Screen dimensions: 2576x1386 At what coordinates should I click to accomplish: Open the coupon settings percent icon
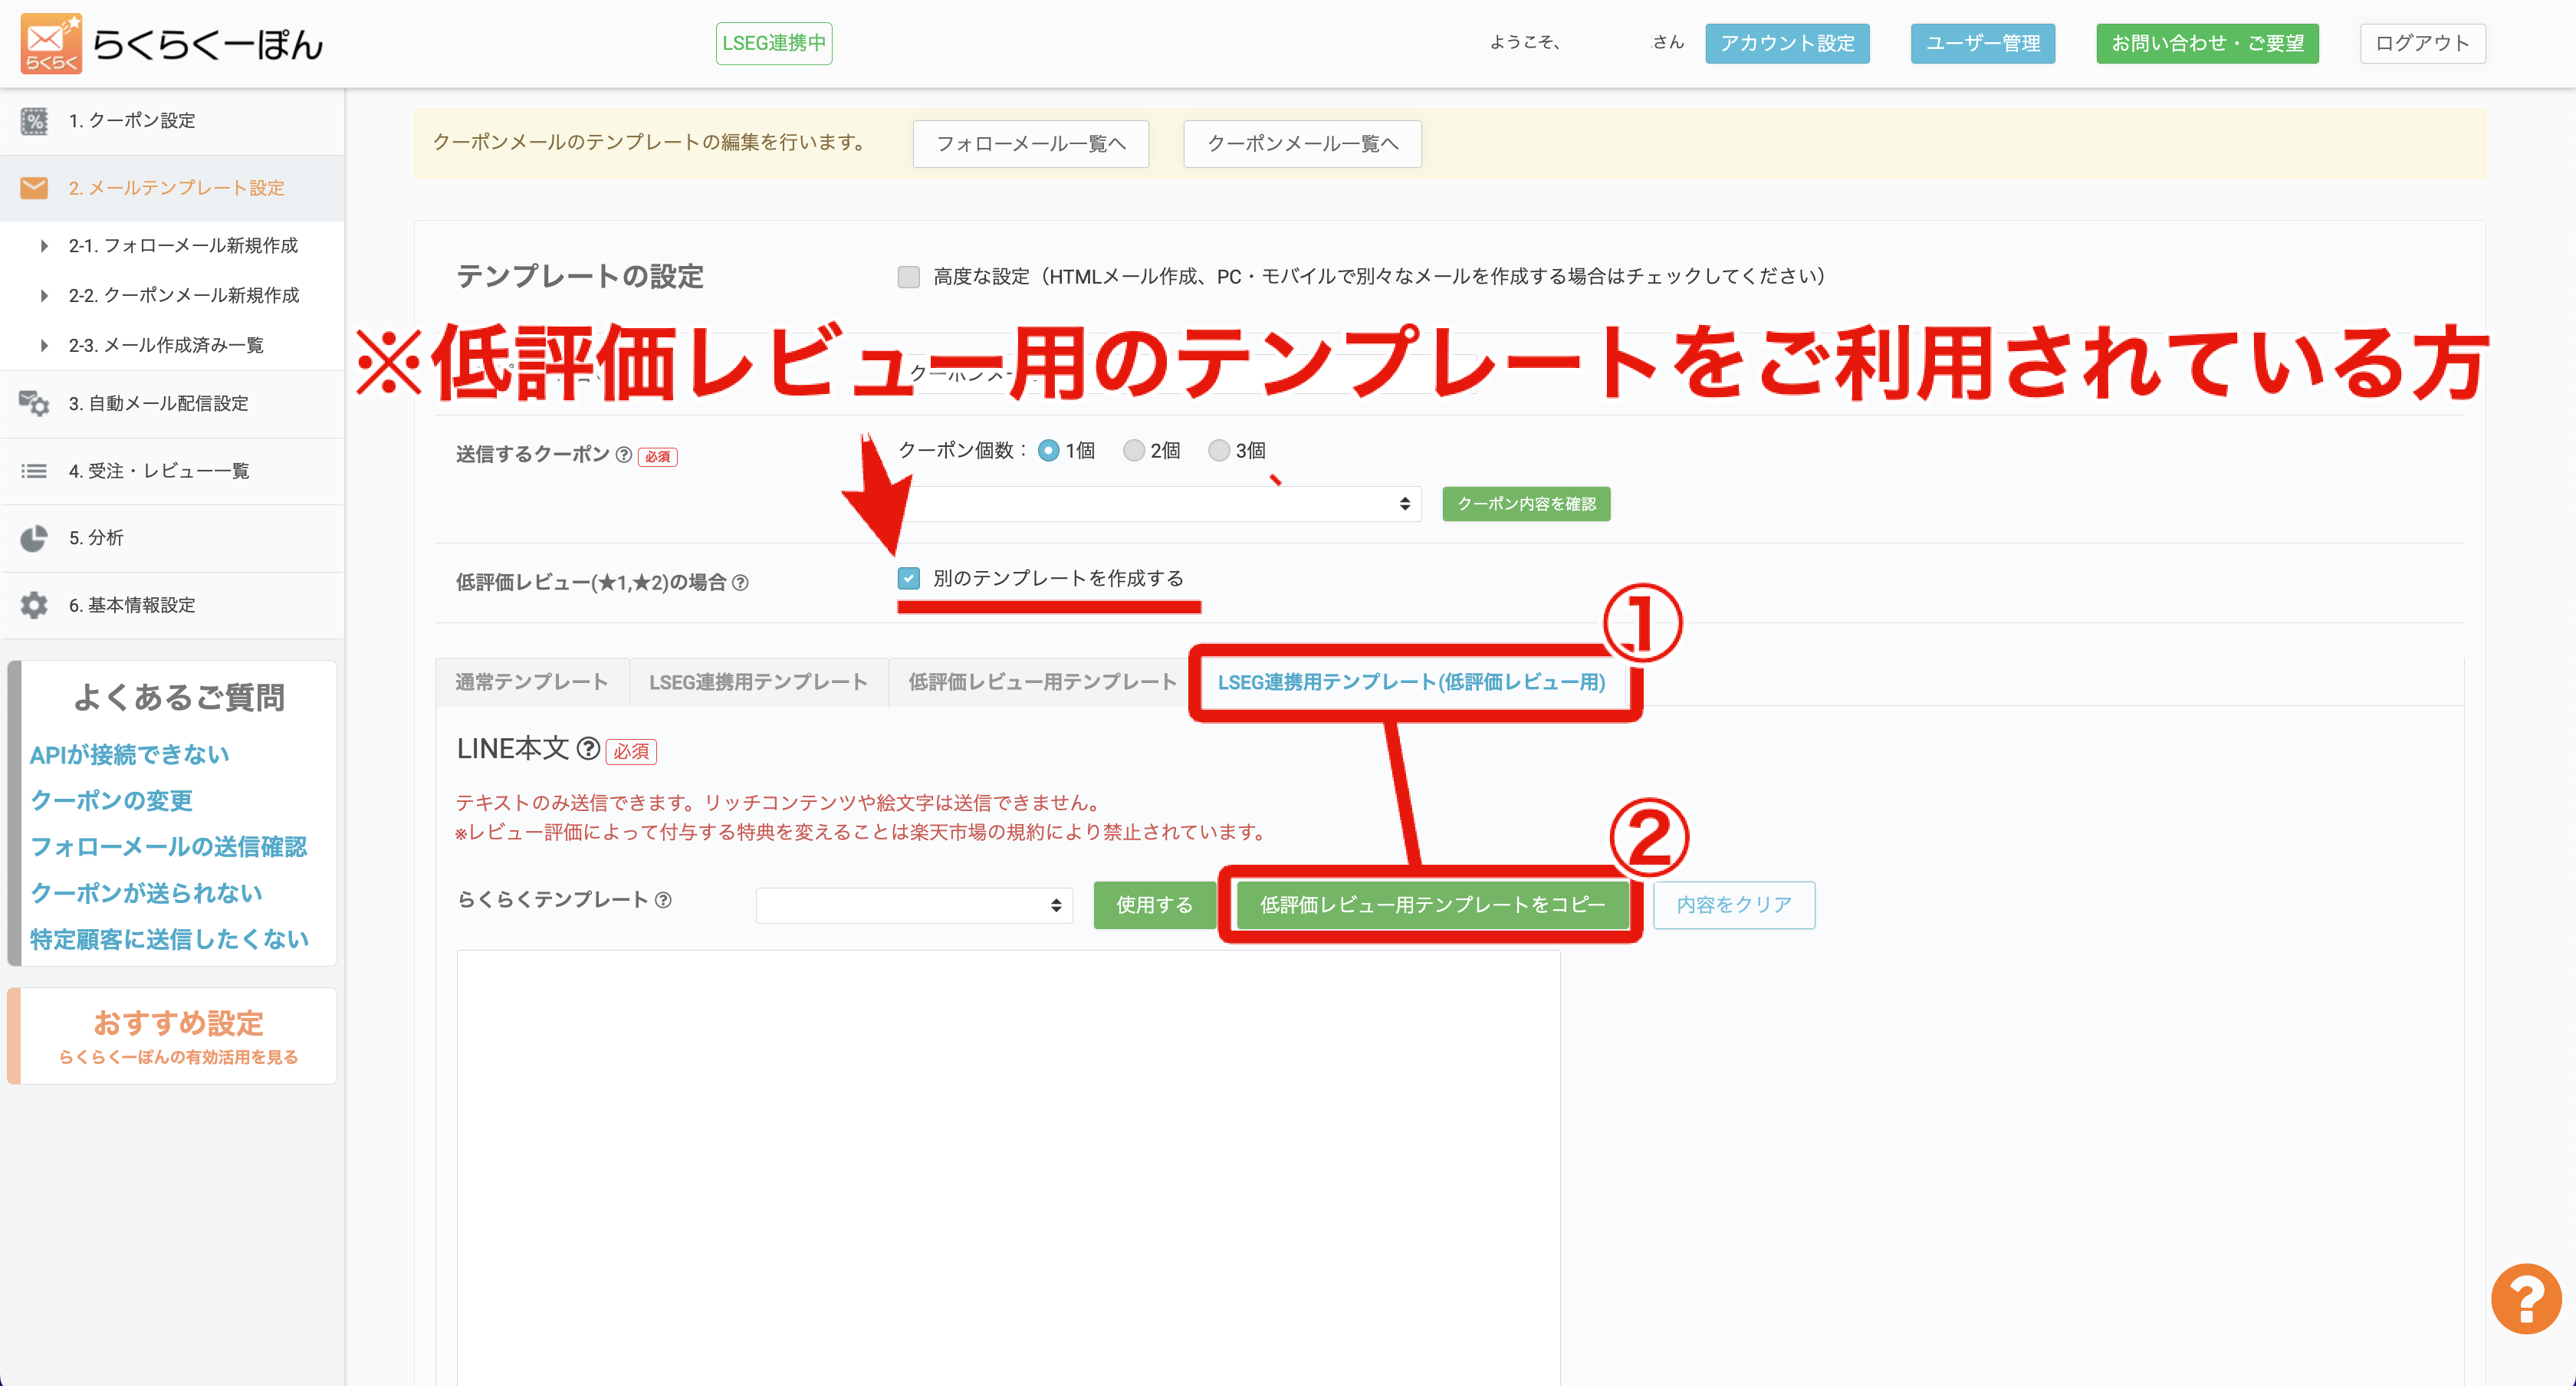(x=34, y=121)
